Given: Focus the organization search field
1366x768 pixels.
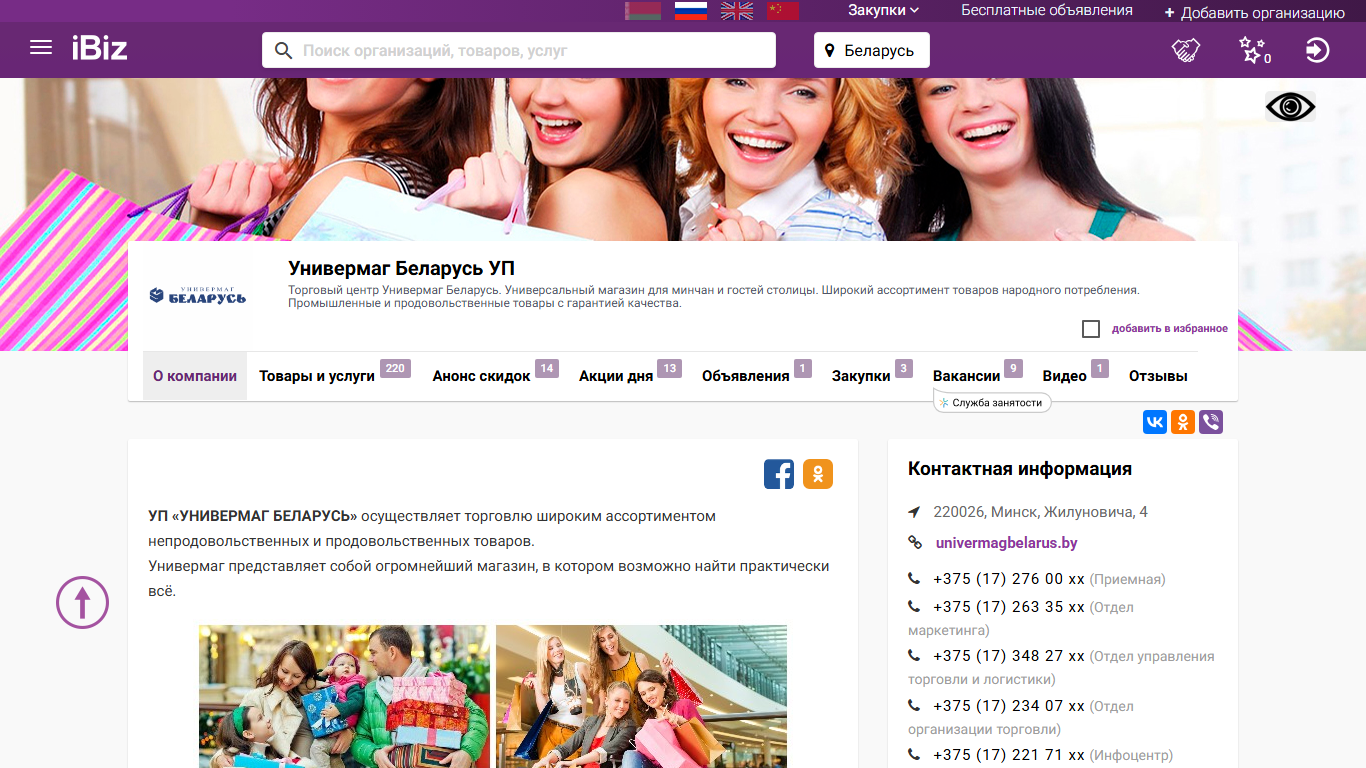Looking at the screenshot, I should [519, 50].
